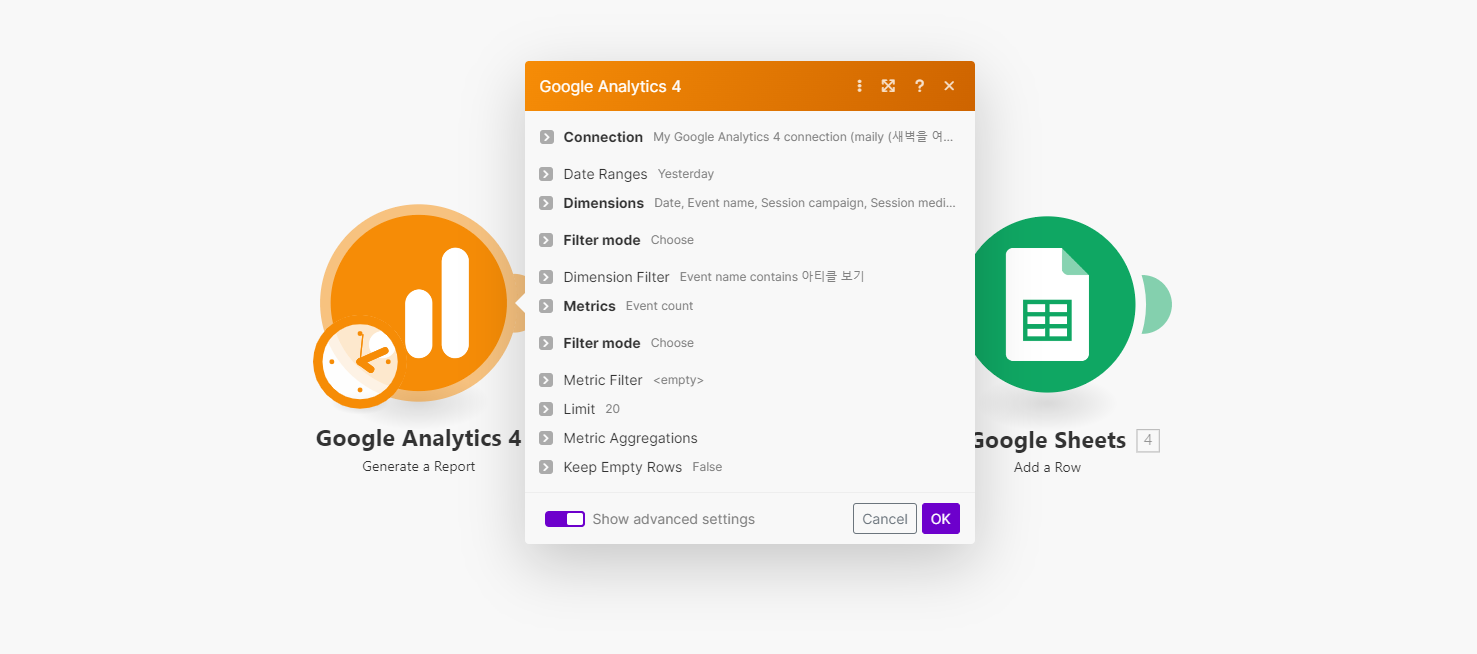Click the Google Analytics 4 module title below icon
This screenshot has height=654, width=1477.
[x=419, y=438]
